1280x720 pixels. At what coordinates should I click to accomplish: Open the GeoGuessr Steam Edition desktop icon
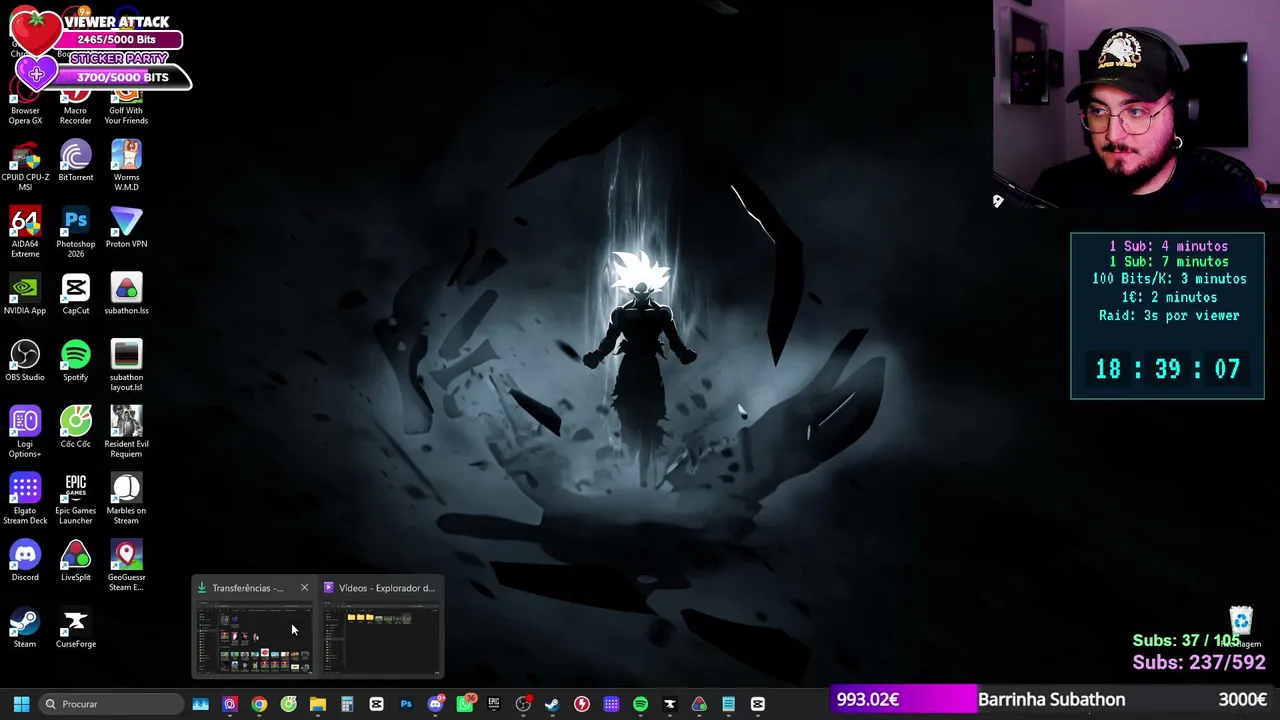point(126,566)
